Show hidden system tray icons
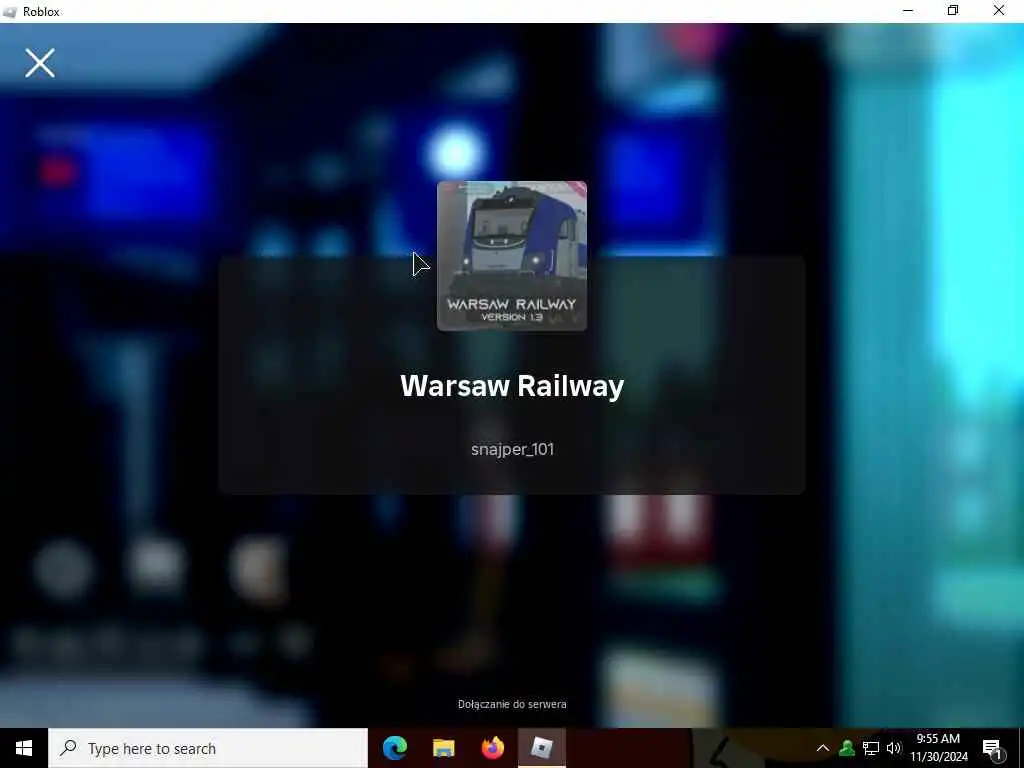The image size is (1024, 768). (823, 748)
